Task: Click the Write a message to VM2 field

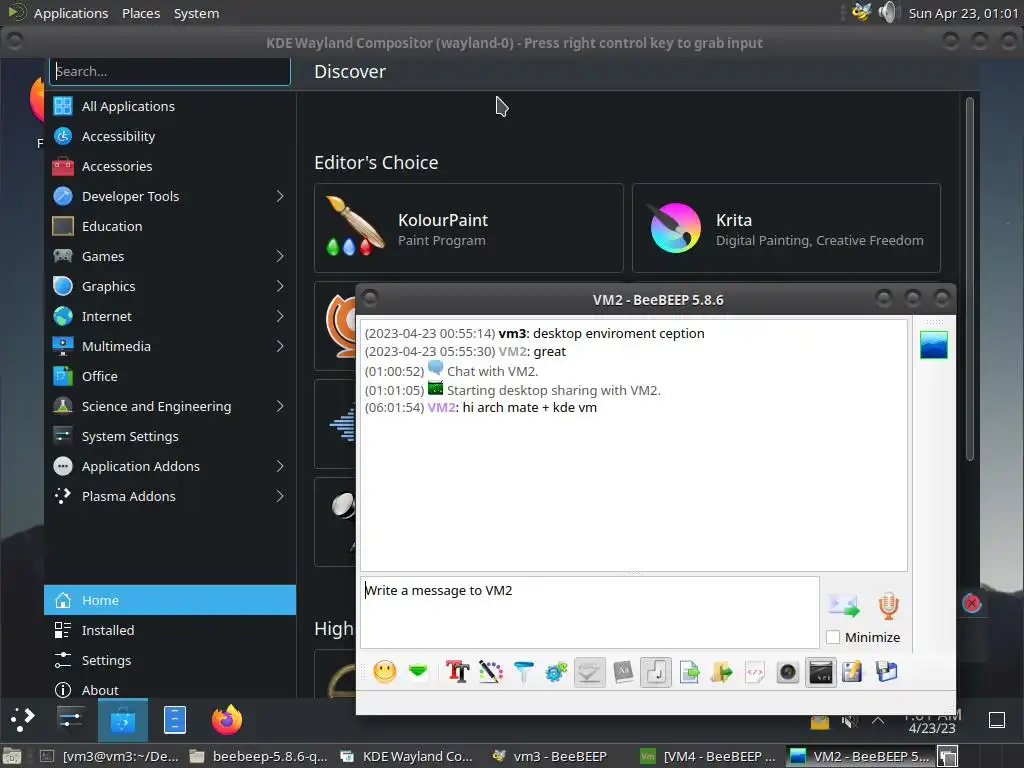Action: point(590,612)
